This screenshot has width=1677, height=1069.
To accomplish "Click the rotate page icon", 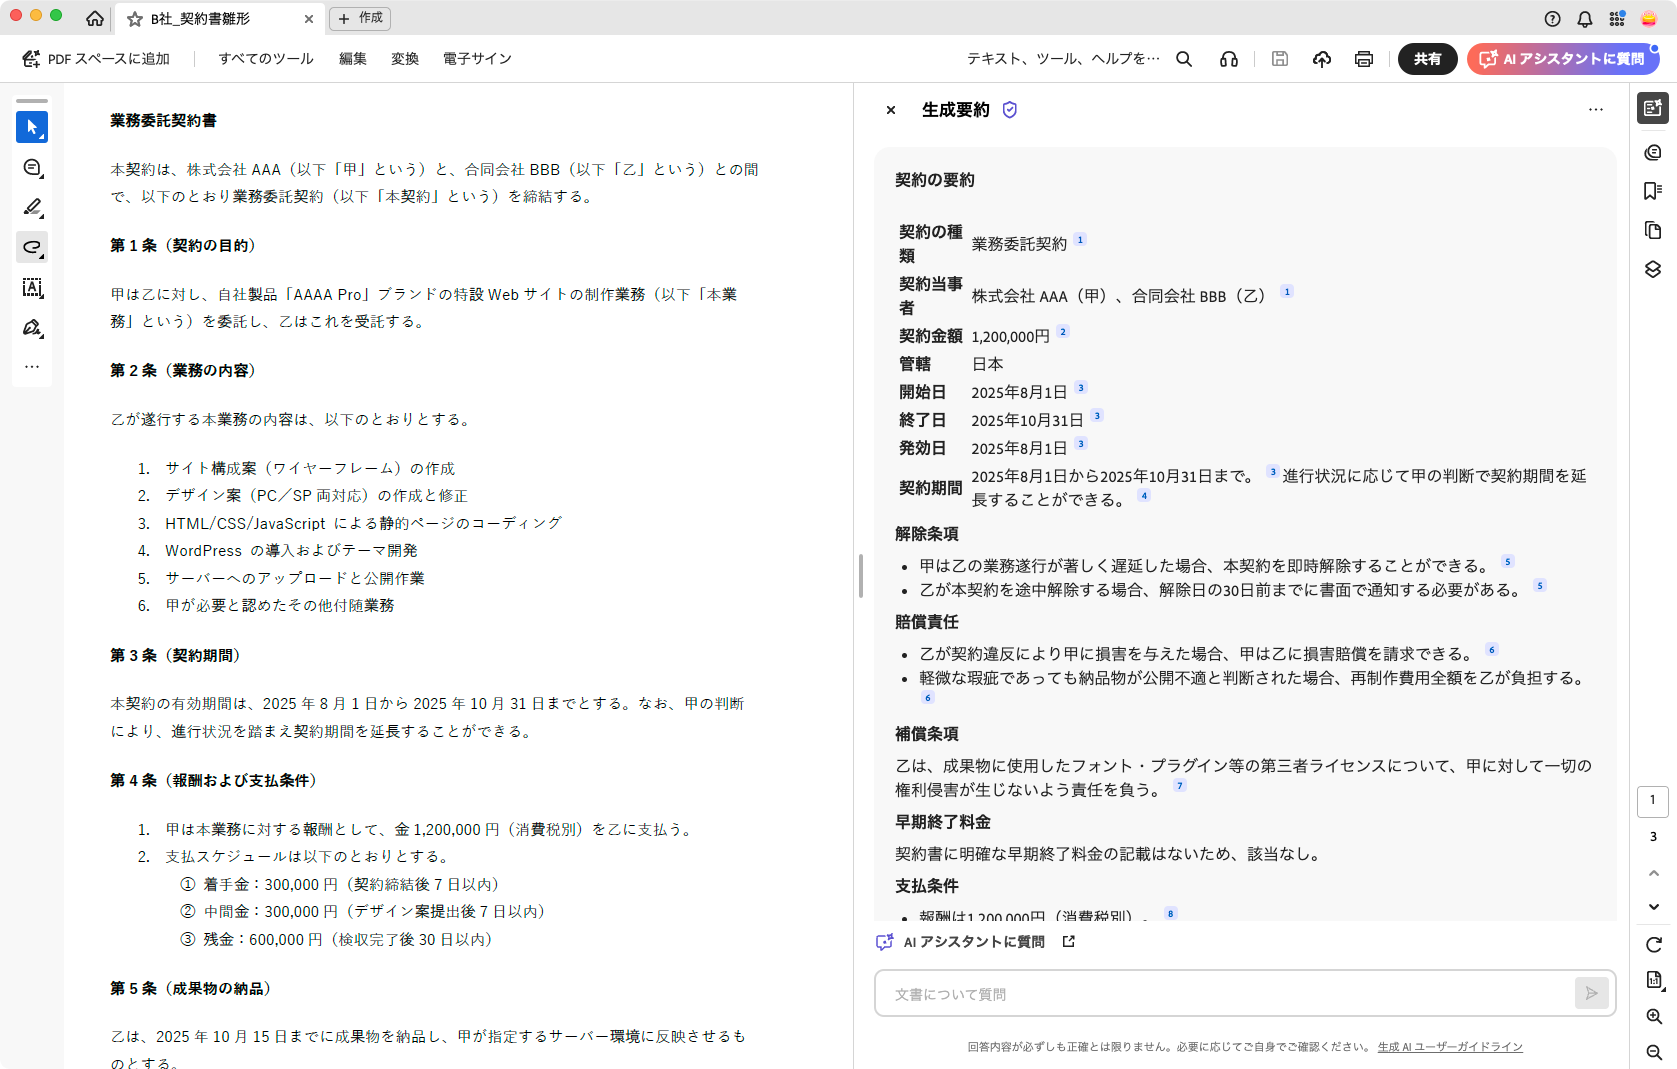I will 1653,945.
